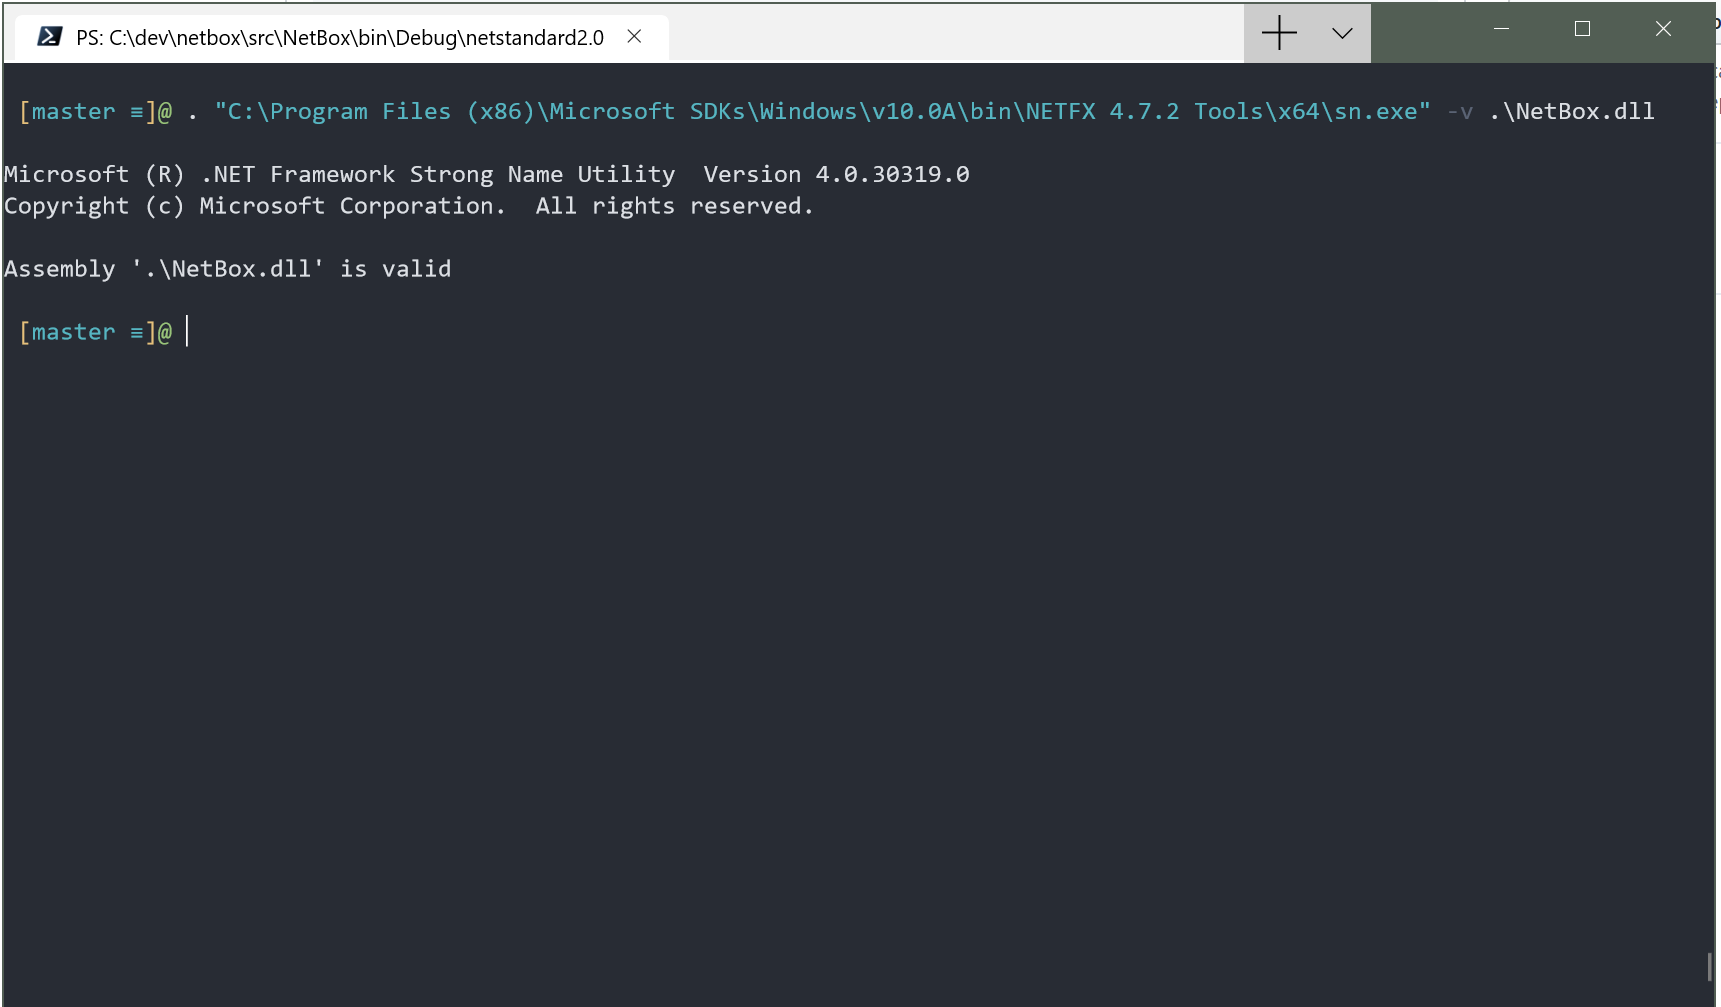Click the 'Assembly is valid' output line
This screenshot has width=1721, height=1007.
click(228, 268)
